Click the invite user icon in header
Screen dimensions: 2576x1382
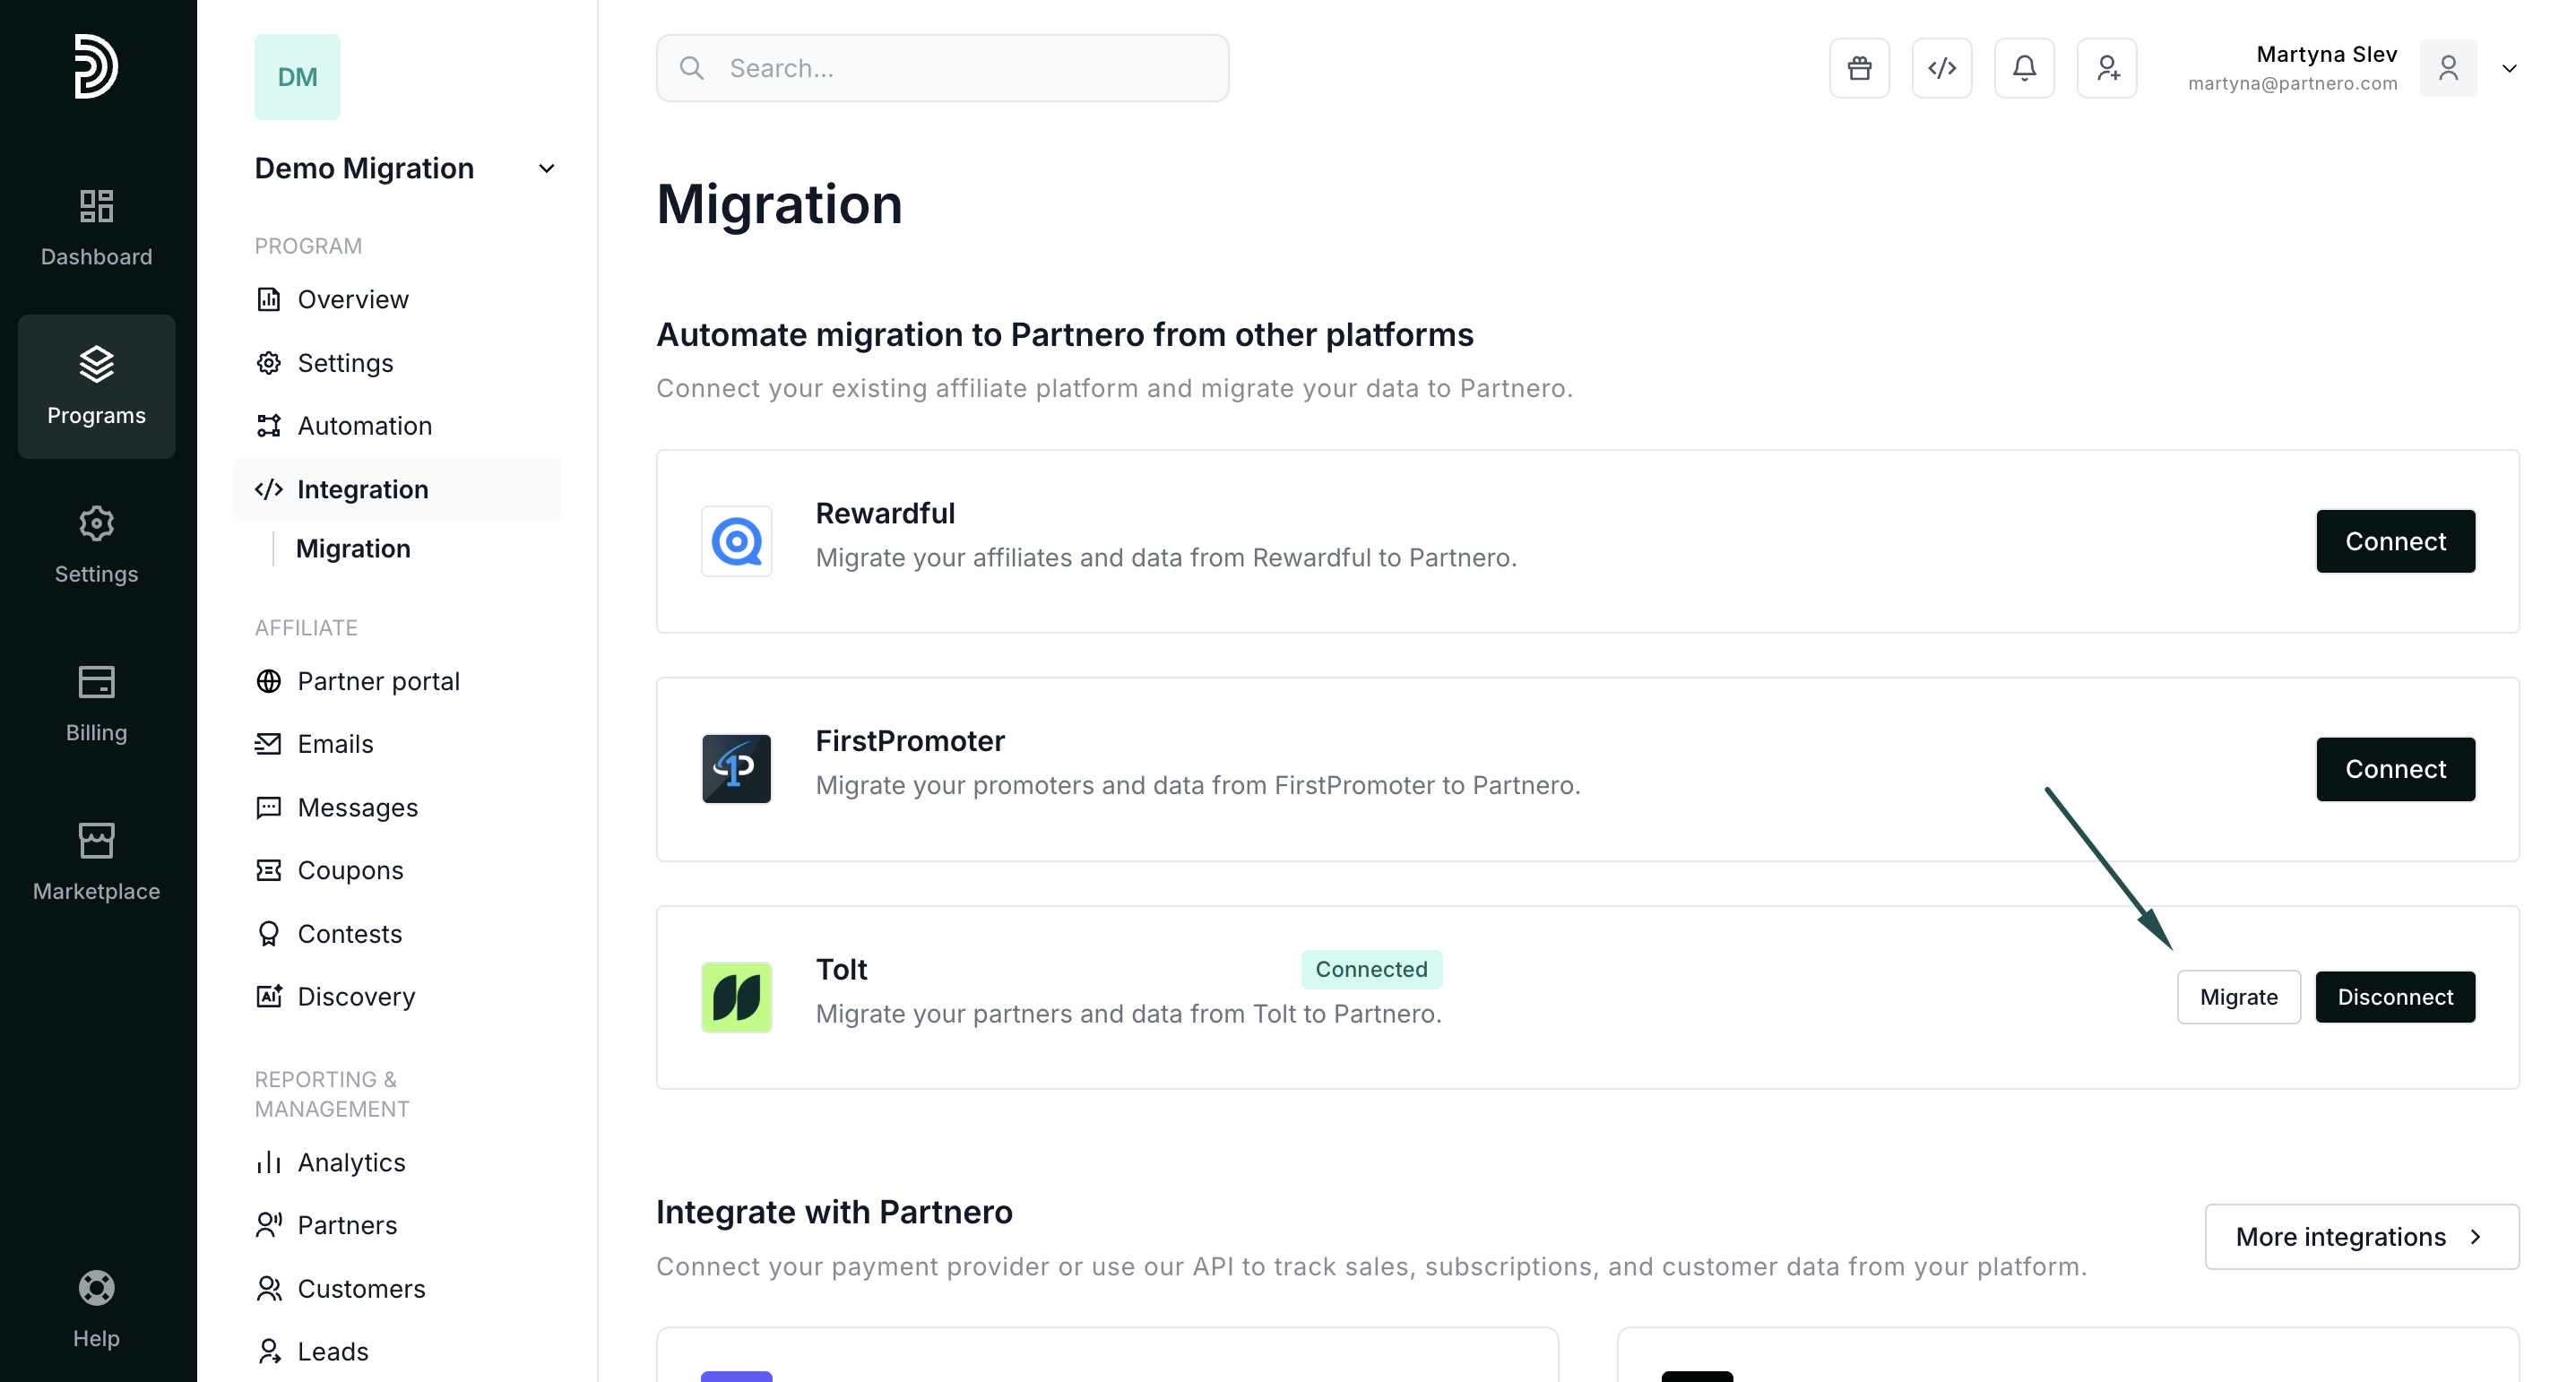[2106, 68]
